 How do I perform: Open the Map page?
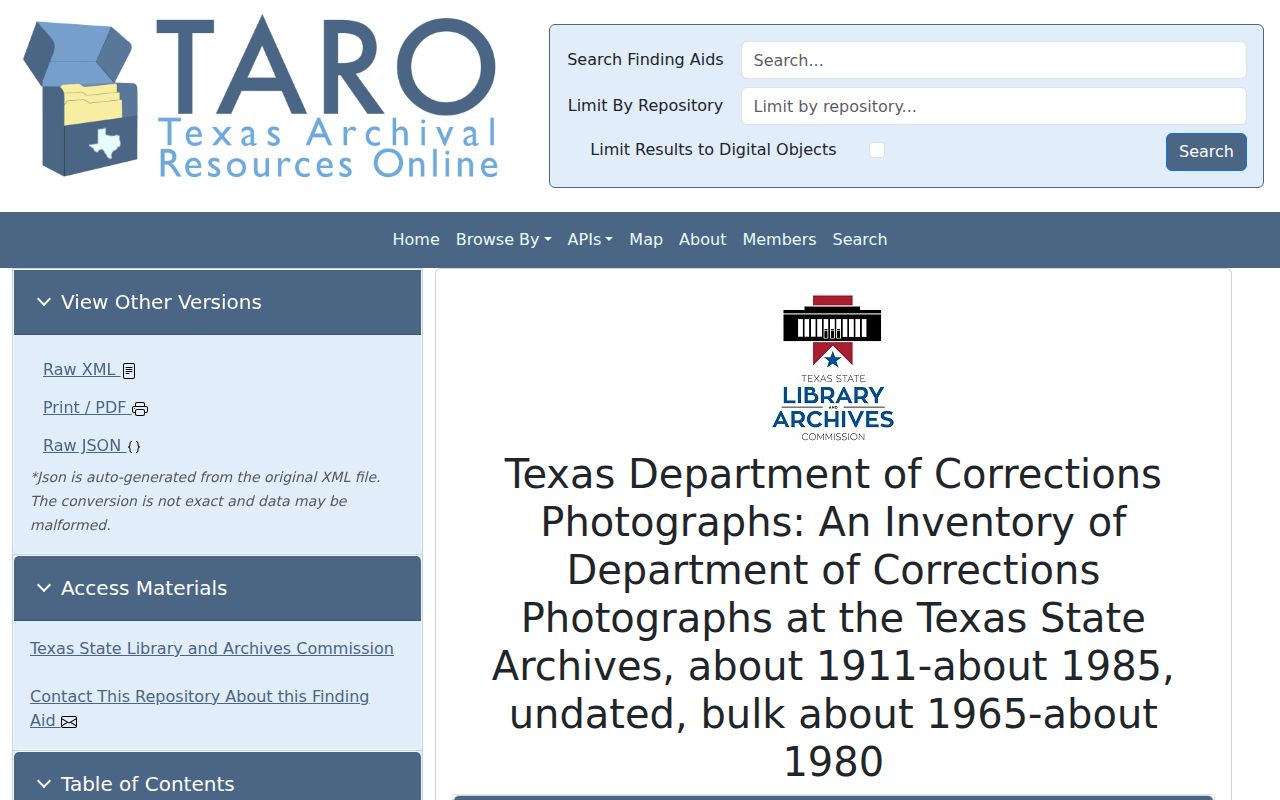click(646, 239)
